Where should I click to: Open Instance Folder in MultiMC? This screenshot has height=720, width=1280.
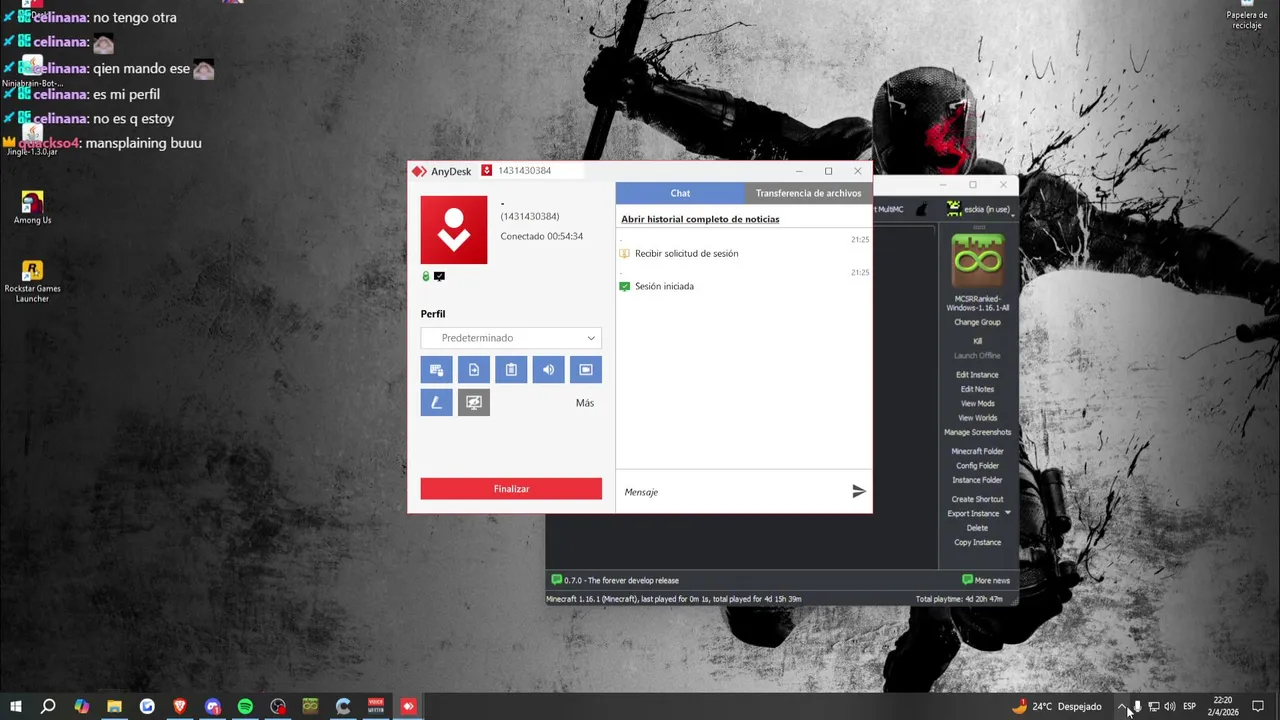coord(977,480)
